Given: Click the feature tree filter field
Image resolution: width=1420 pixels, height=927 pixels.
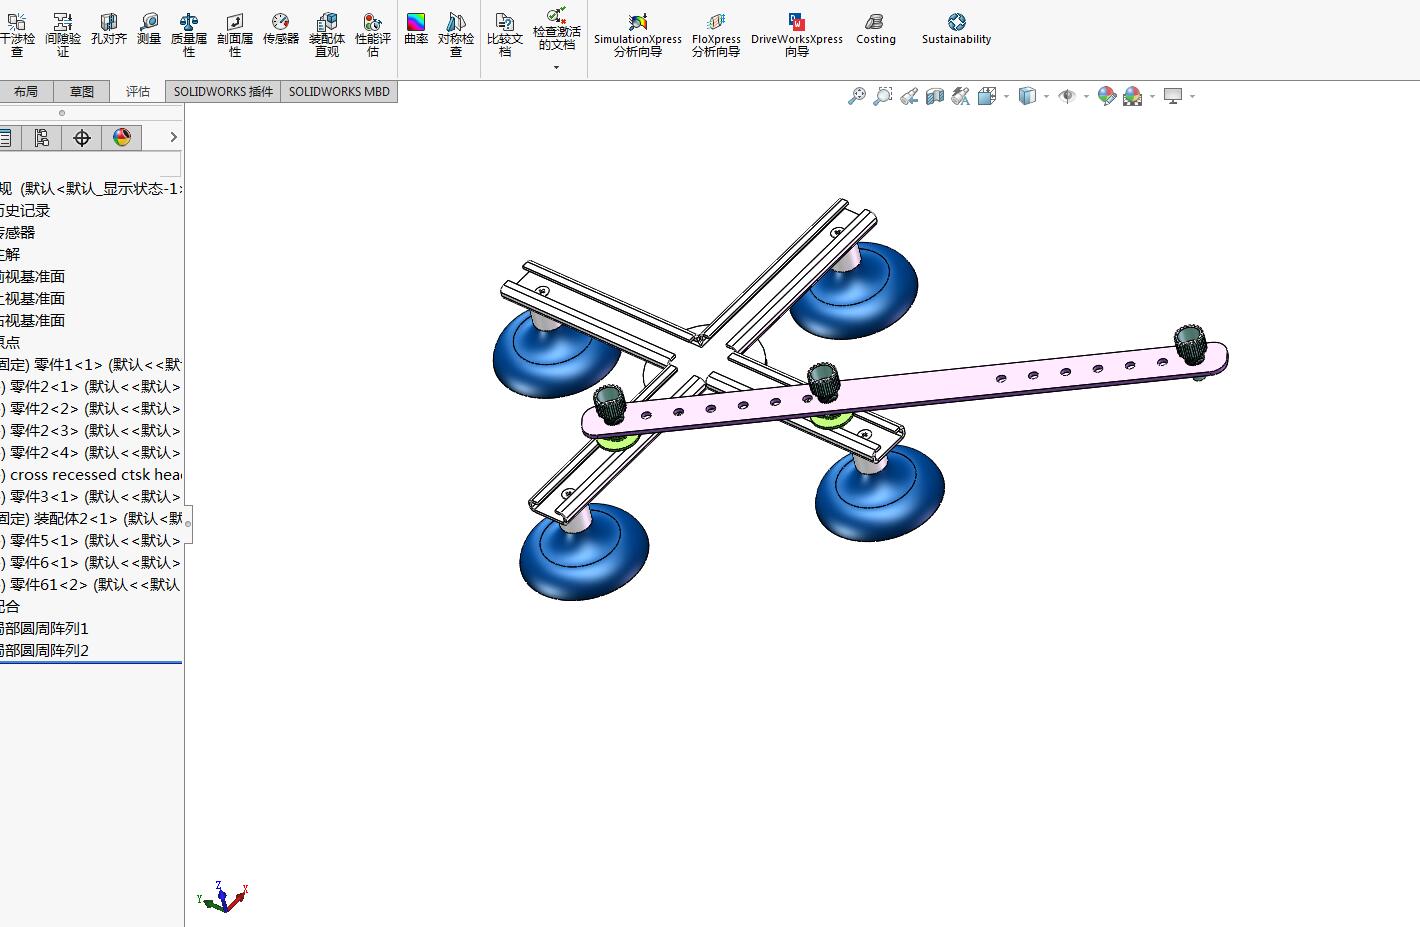Looking at the screenshot, I should 90,165.
